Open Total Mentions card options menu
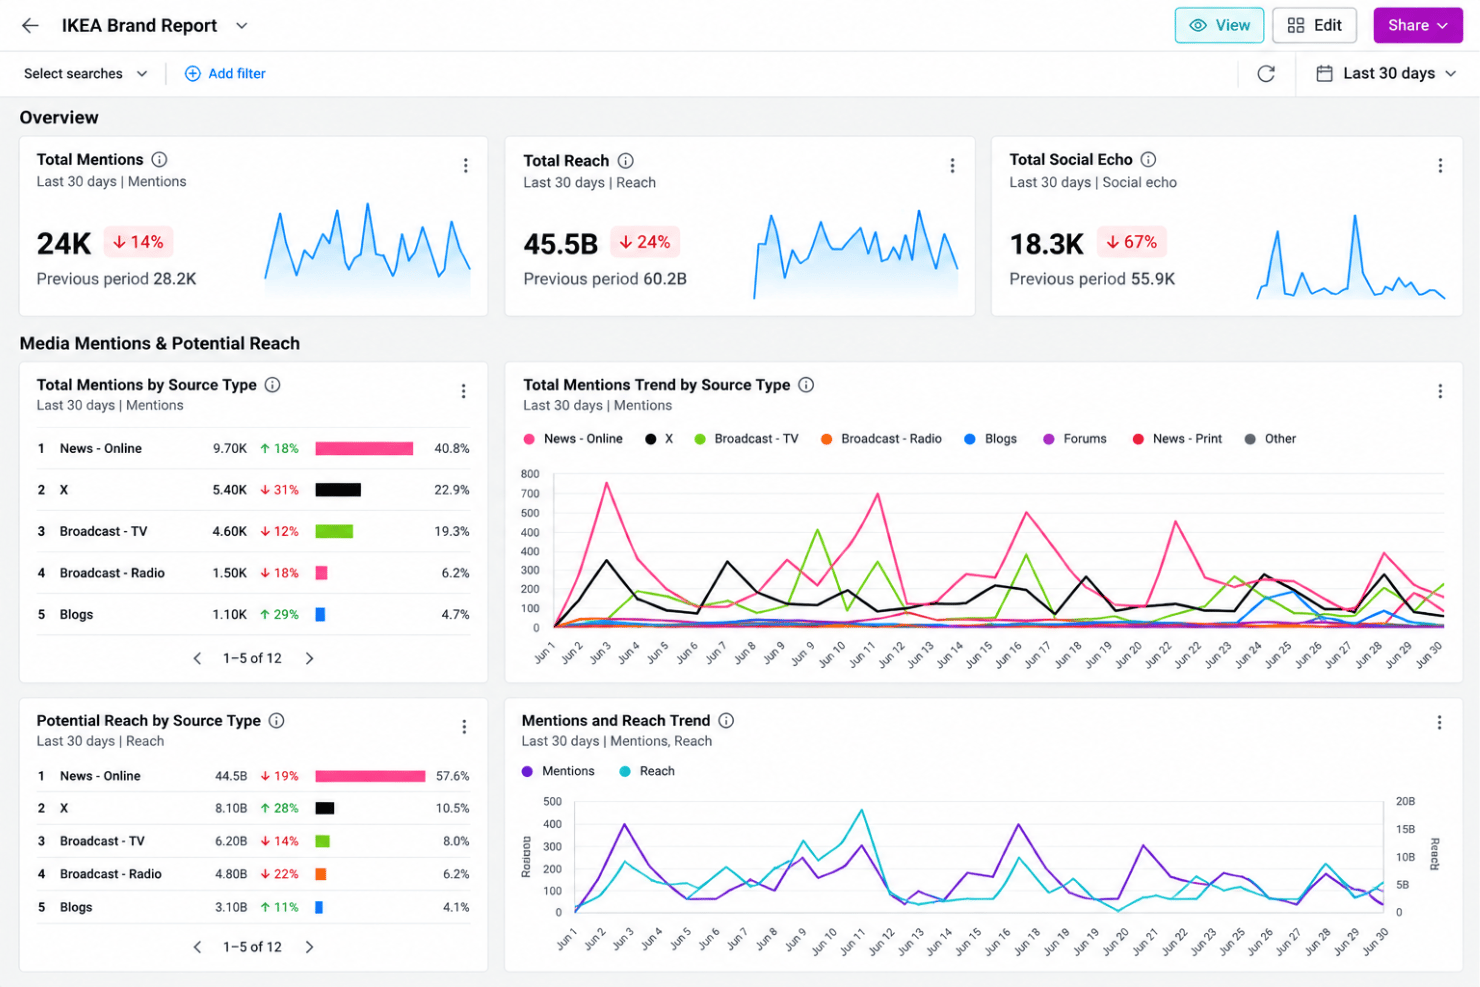The width and height of the screenshot is (1480, 987). 465,166
